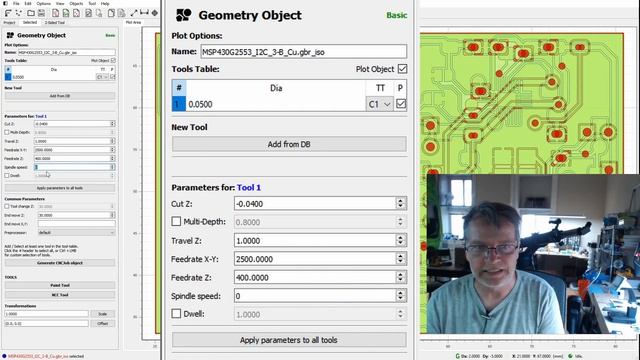The width and height of the screenshot is (640, 360).
Task: Click the green Basic mode label enlarged
Action: pyautogui.click(x=396, y=15)
